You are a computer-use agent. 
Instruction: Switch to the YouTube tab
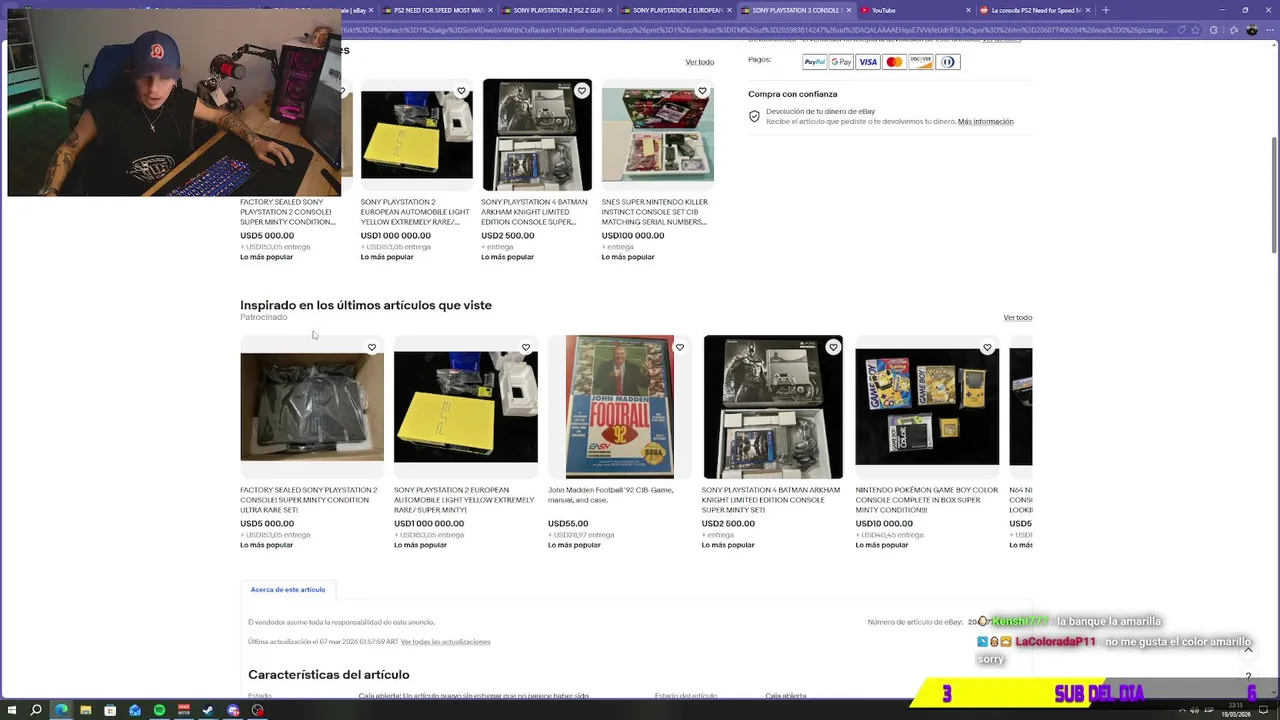[915, 10]
